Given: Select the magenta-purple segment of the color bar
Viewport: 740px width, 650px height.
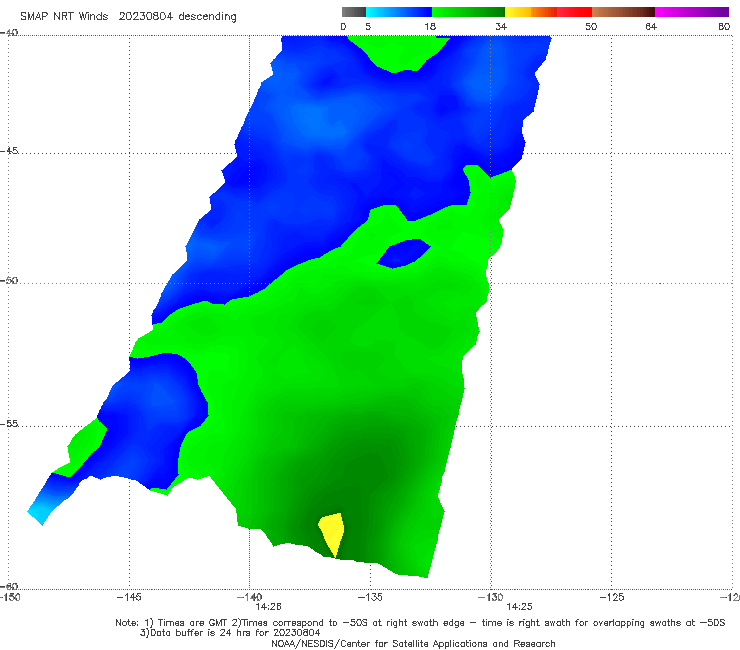Looking at the screenshot, I should 692,12.
